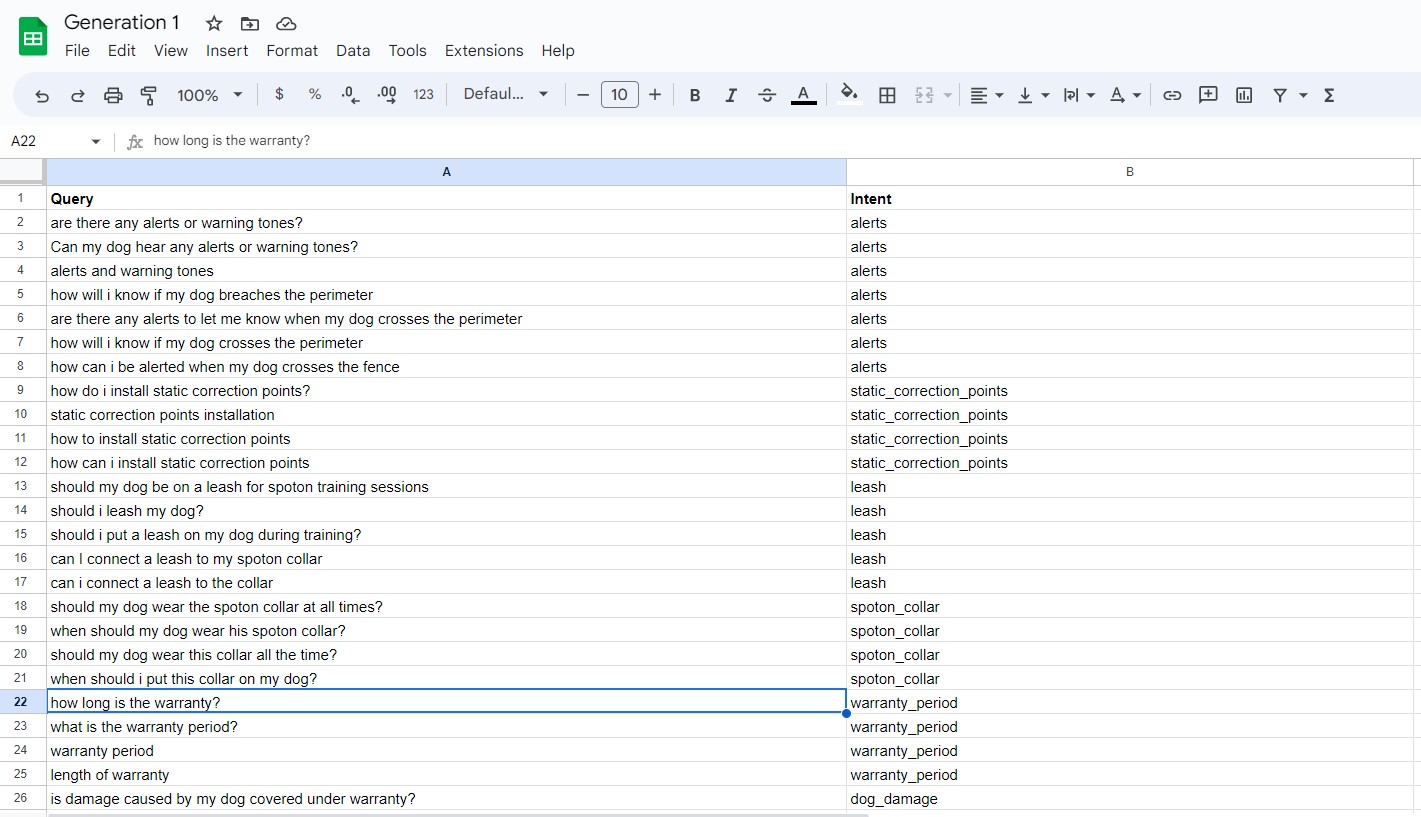Open the functions (sigma) menu

1329,94
